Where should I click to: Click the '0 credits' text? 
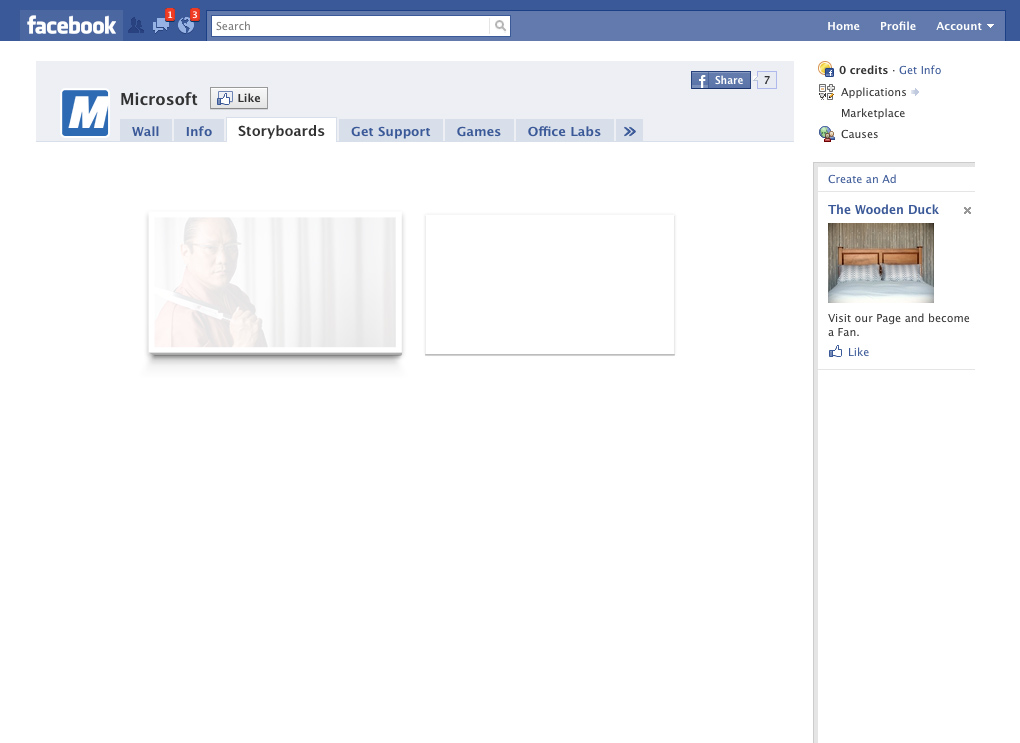(x=863, y=70)
